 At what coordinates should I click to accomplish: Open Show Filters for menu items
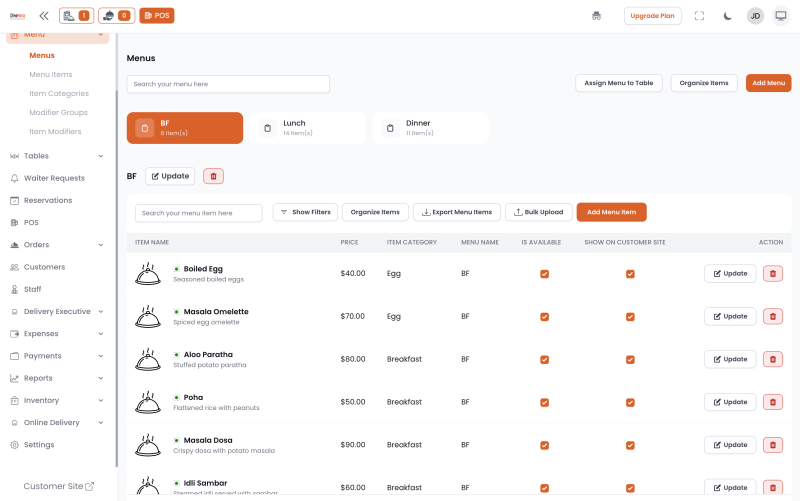pyautogui.click(x=305, y=212)
